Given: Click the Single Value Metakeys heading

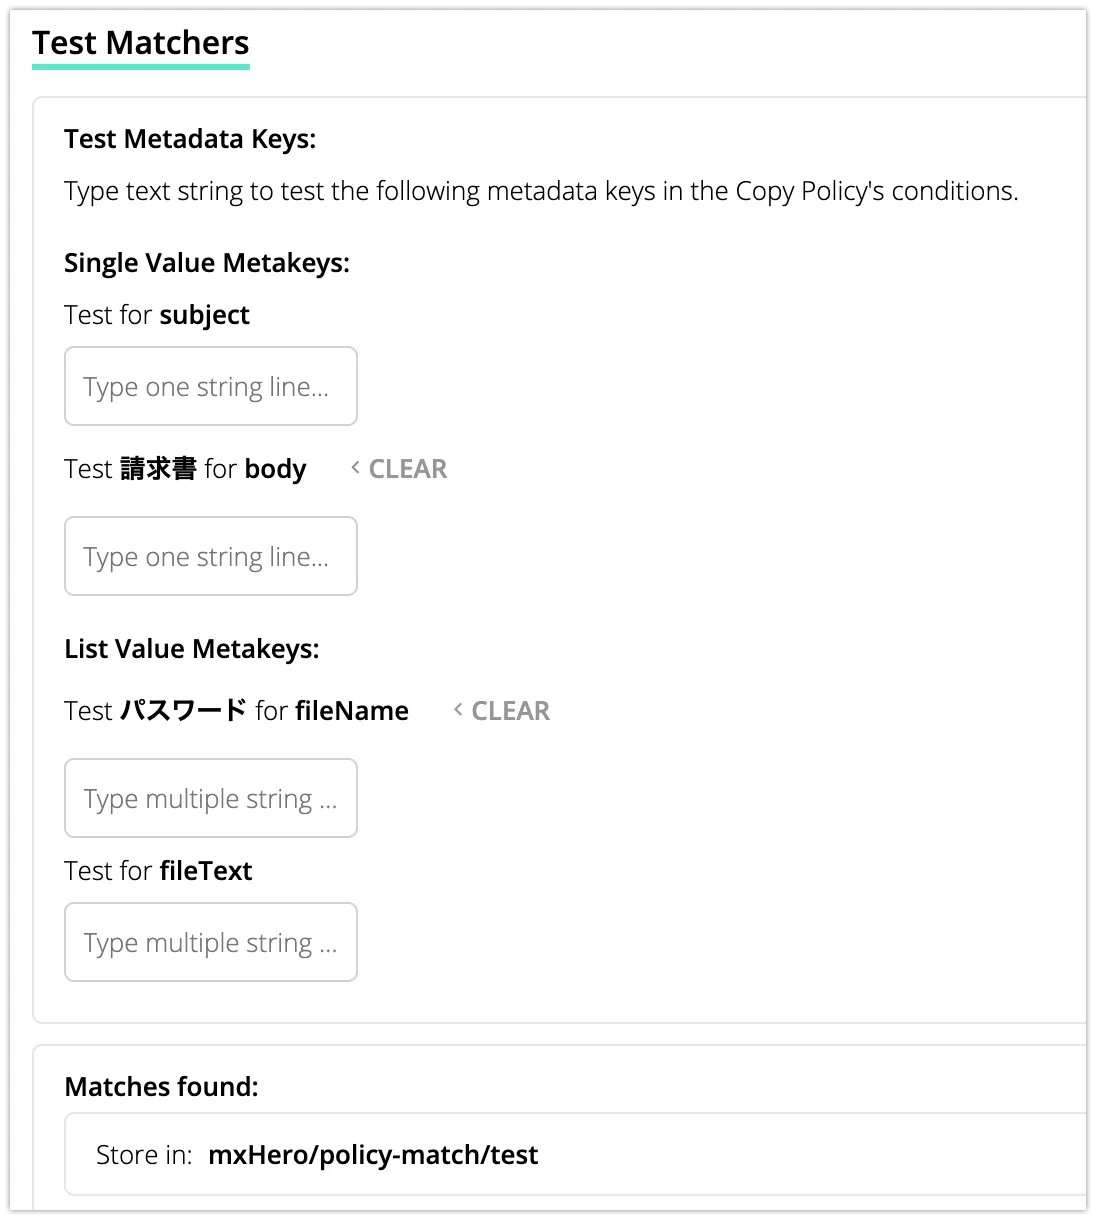Looking at the screenshot, I should pyautogui.click(x=207, y=263).
